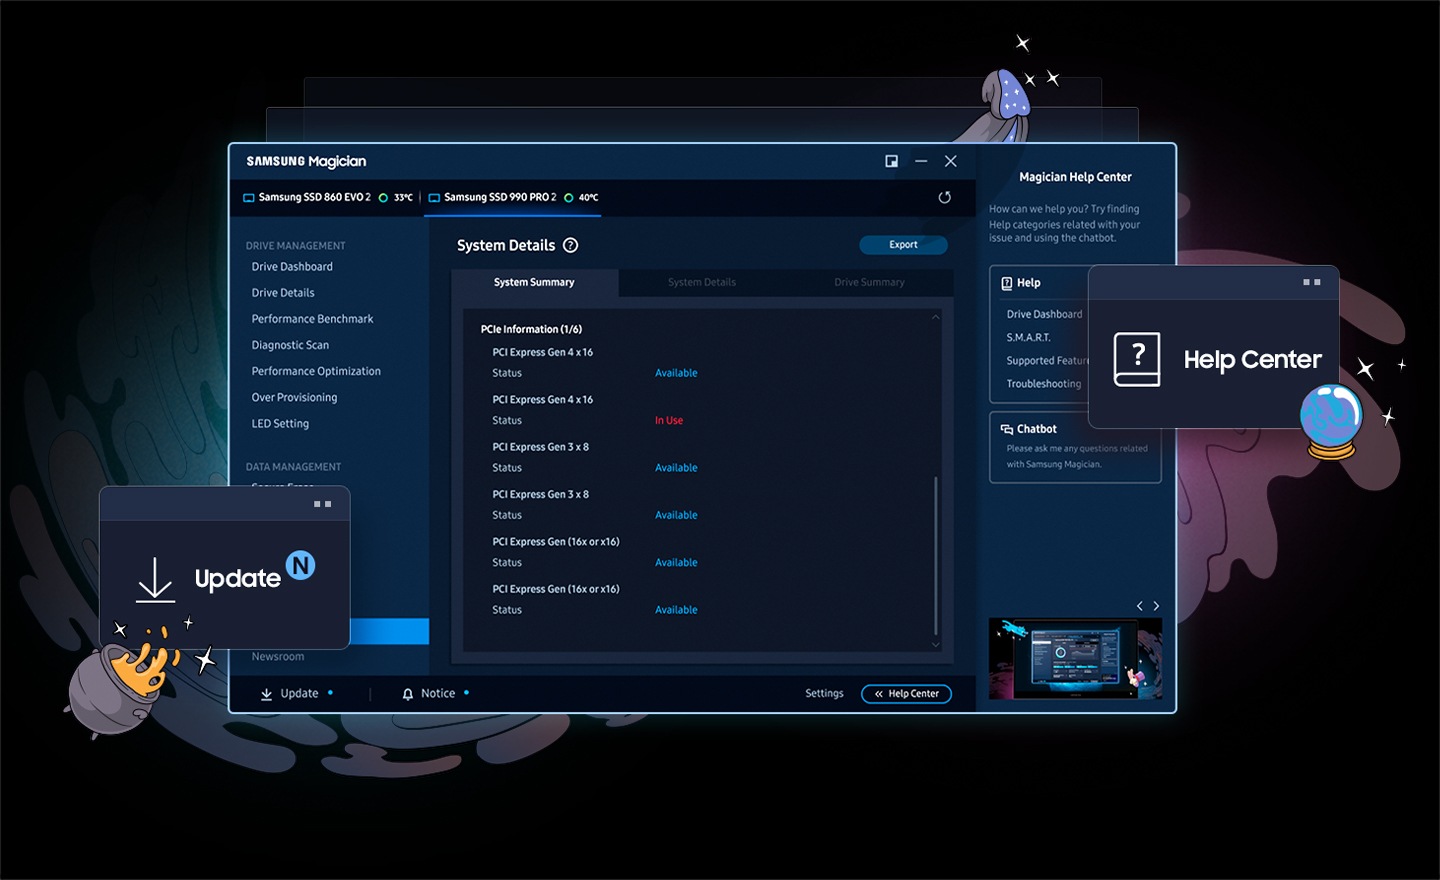Go to the LED Setting page
The height and width of the screenshot is (880, 1440).
(280, 424)
